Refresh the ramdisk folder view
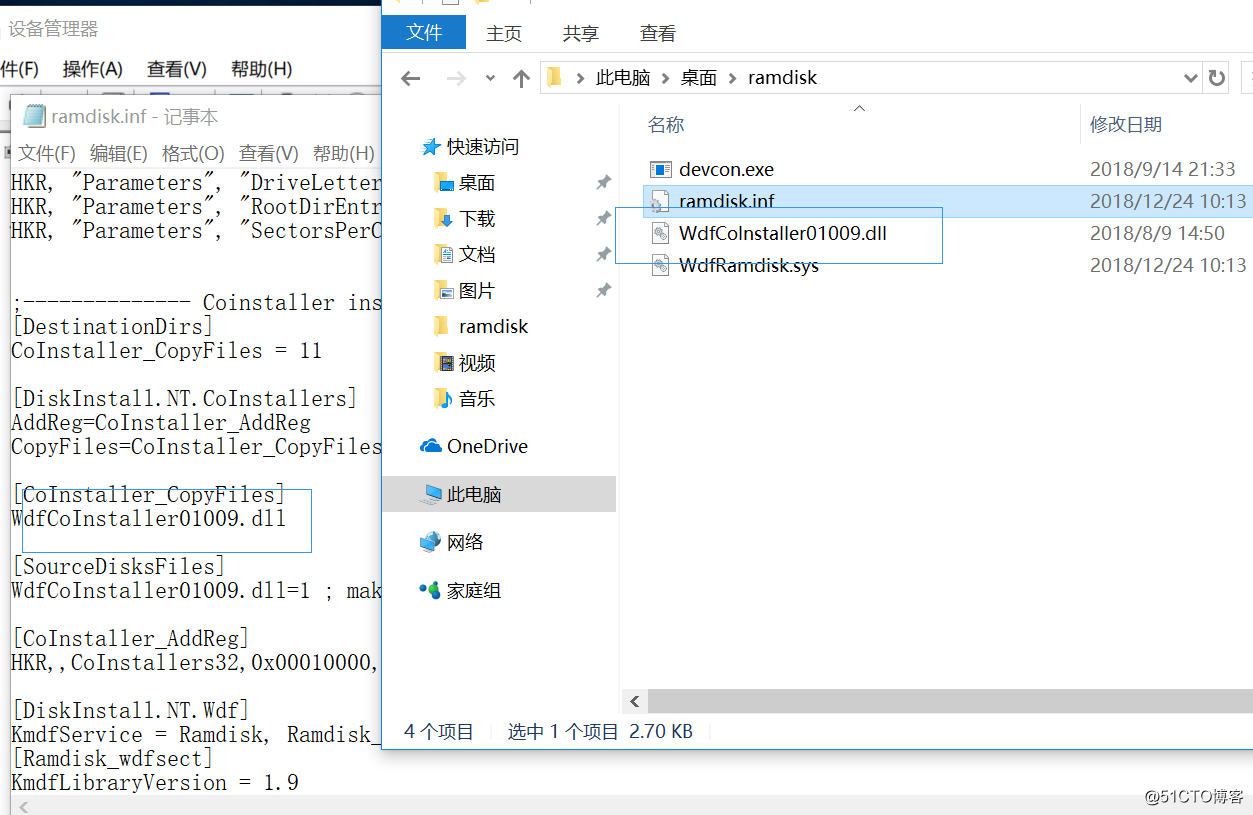 1216,78
